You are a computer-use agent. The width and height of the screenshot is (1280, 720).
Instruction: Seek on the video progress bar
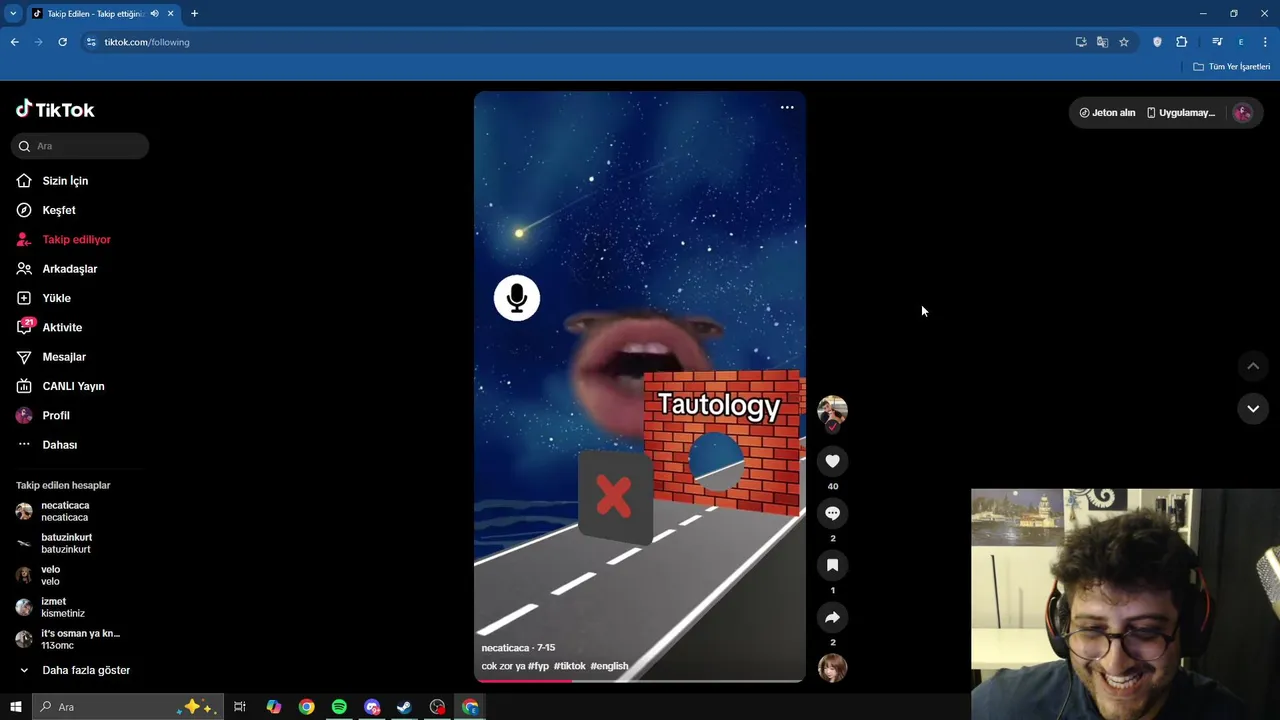[x=640, y=680]
